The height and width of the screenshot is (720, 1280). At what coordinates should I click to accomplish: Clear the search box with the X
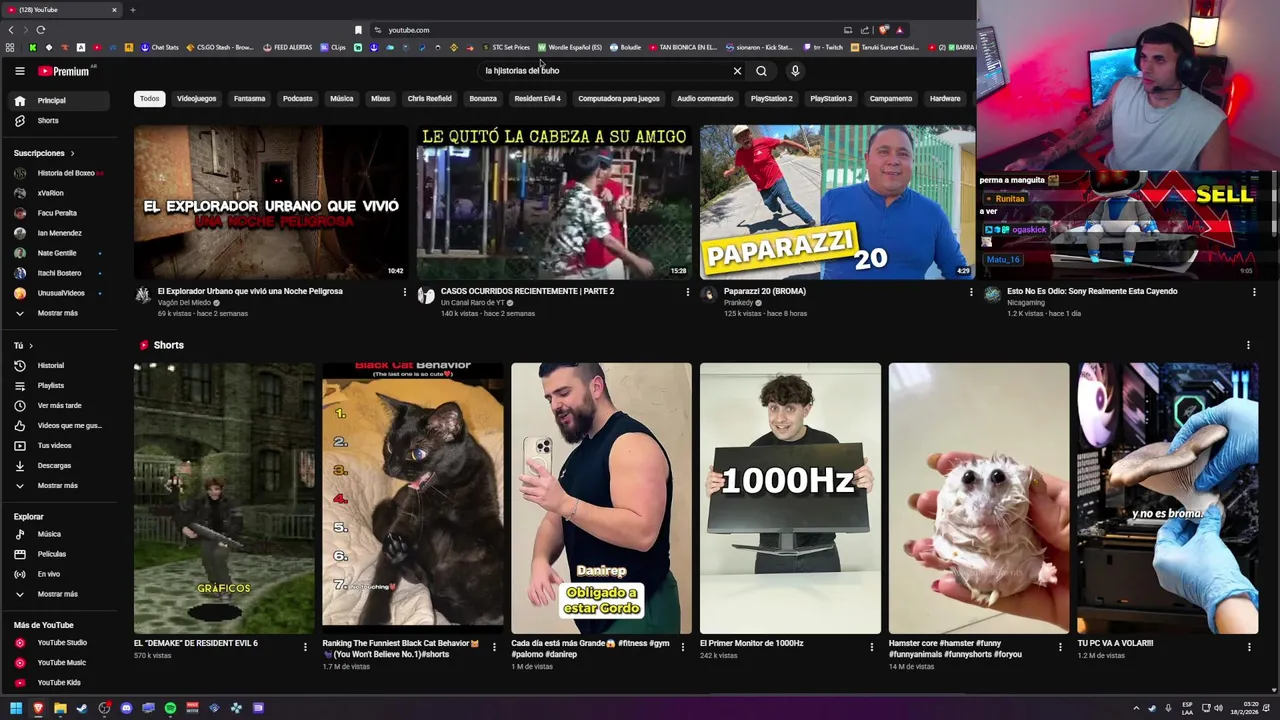pyautogui.click(x=737, y=71)
